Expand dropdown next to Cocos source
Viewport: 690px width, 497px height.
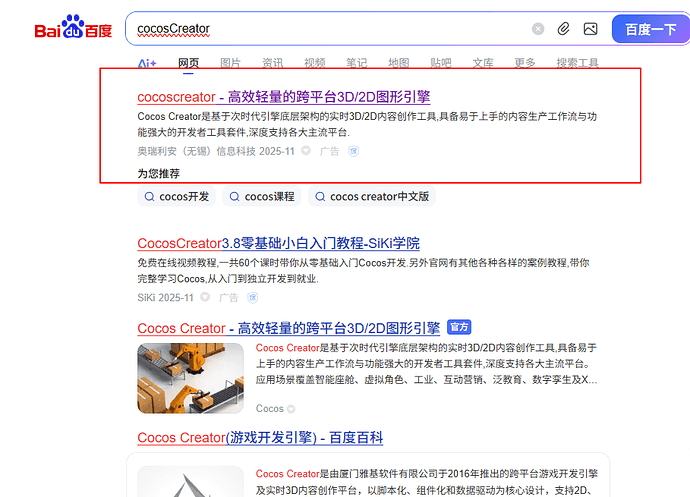[x=291, y=409]
